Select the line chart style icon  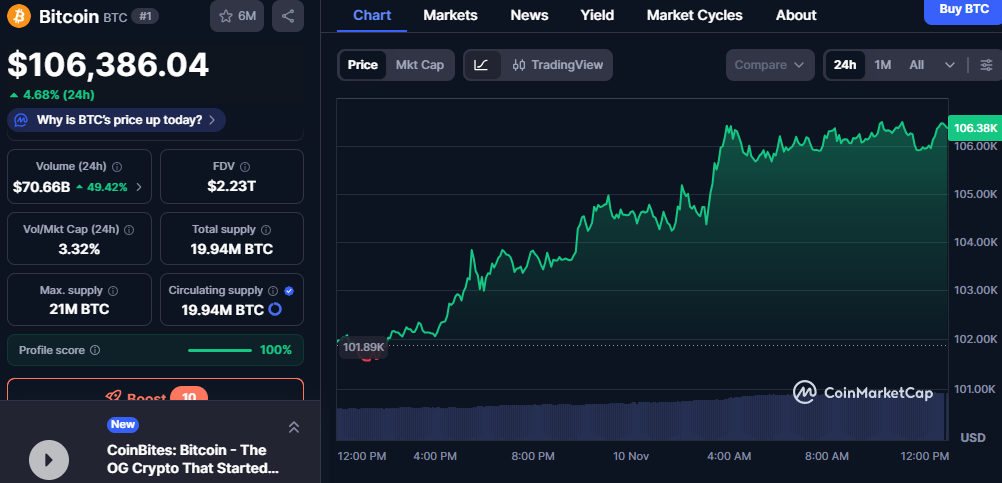[x=481, y=65]
